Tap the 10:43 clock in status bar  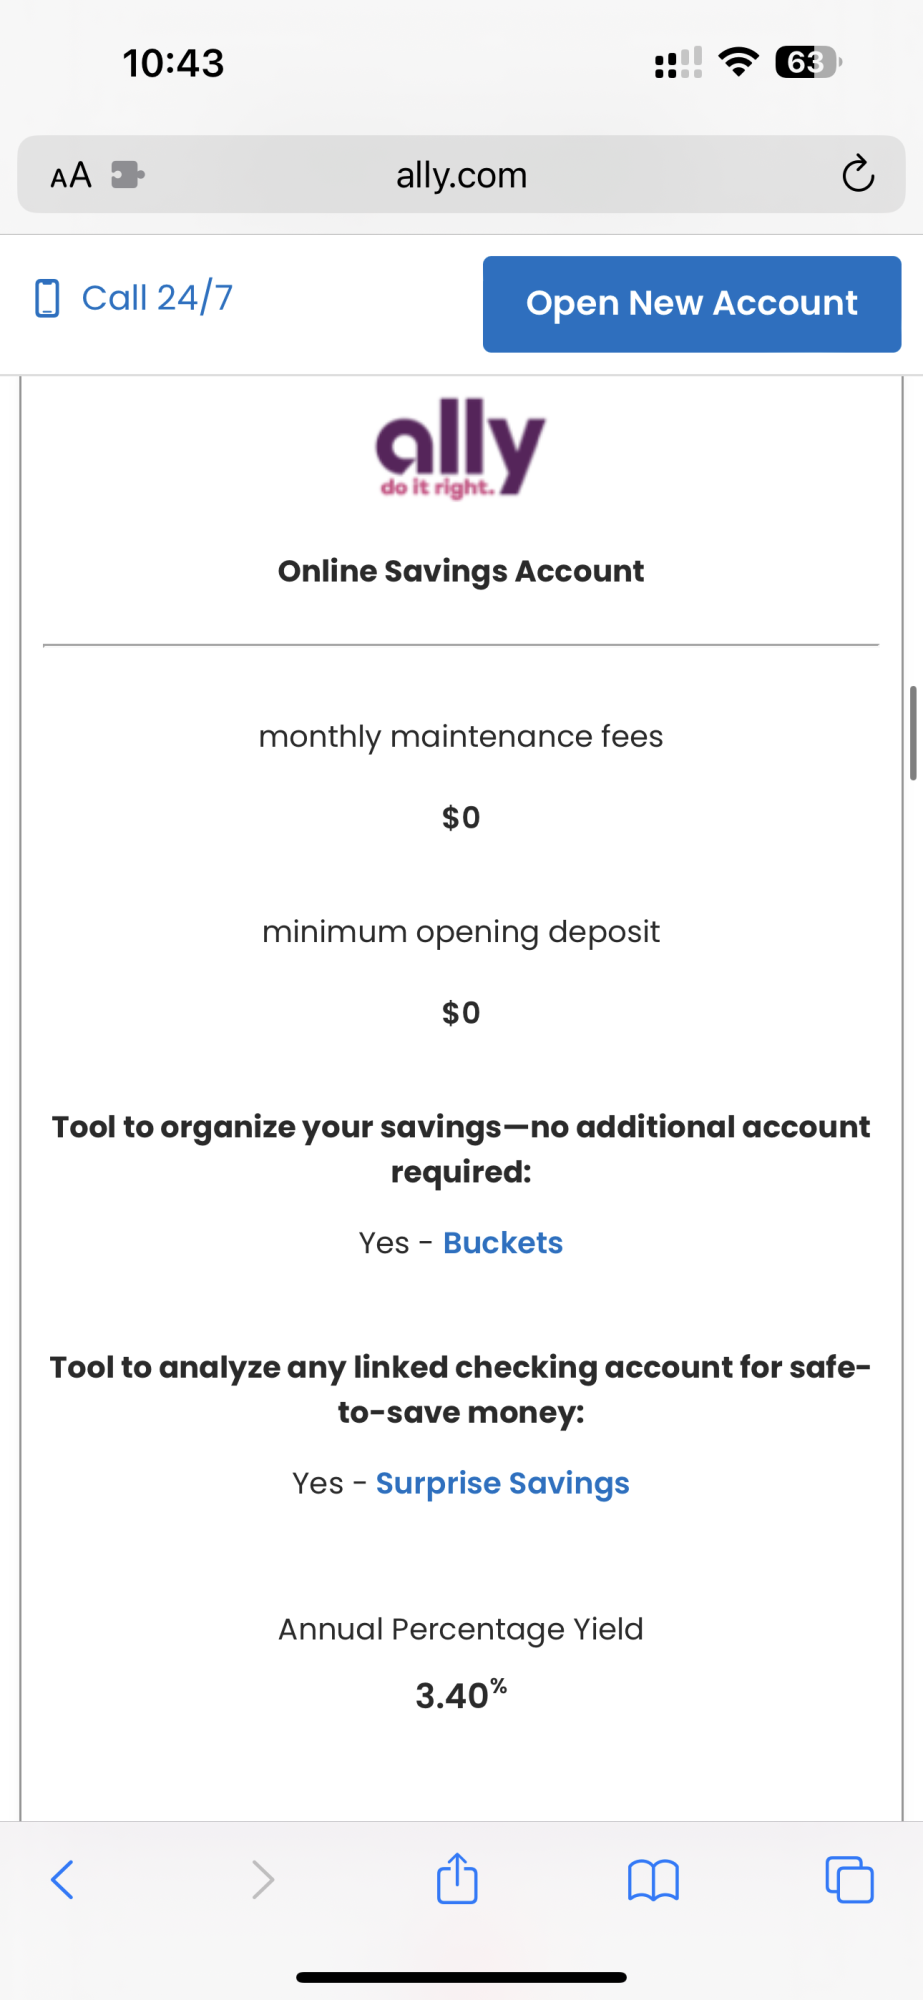(173, 63)
